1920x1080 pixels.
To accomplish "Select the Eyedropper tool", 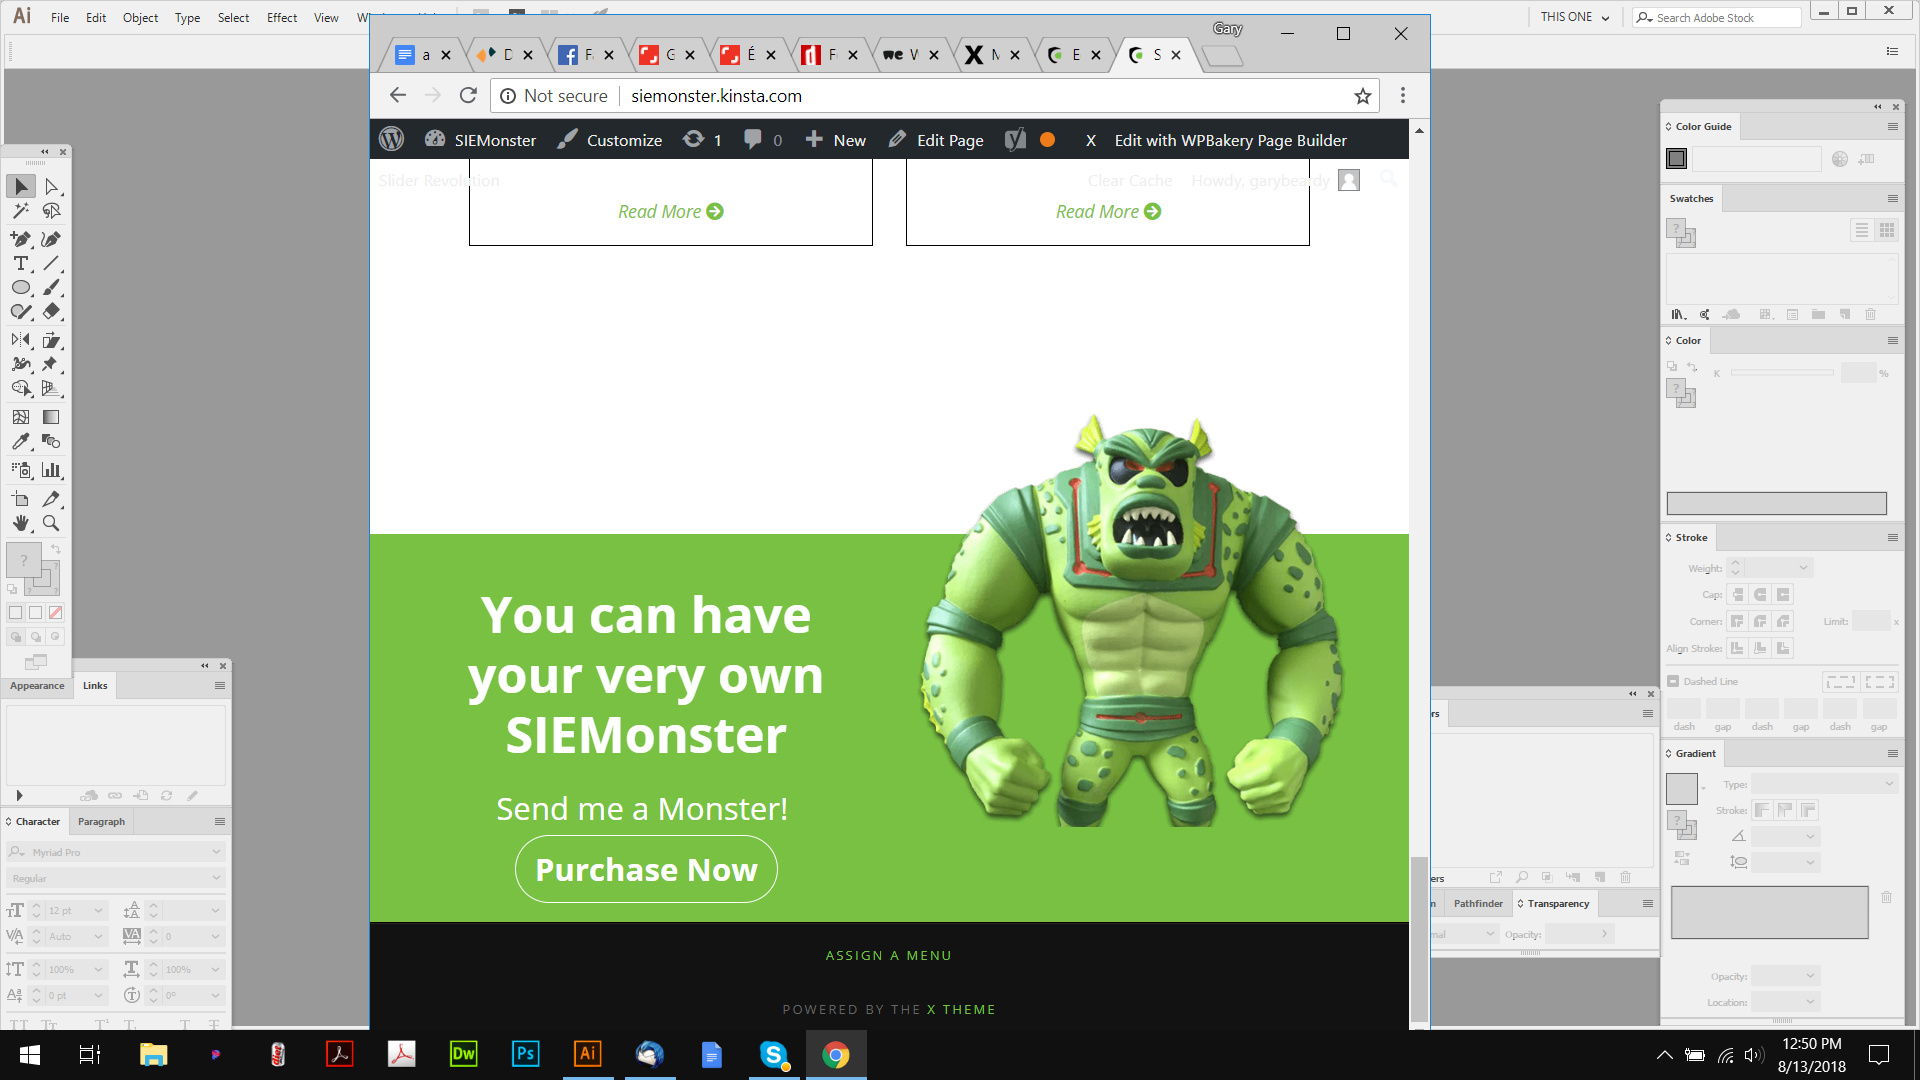I will 21,442.
